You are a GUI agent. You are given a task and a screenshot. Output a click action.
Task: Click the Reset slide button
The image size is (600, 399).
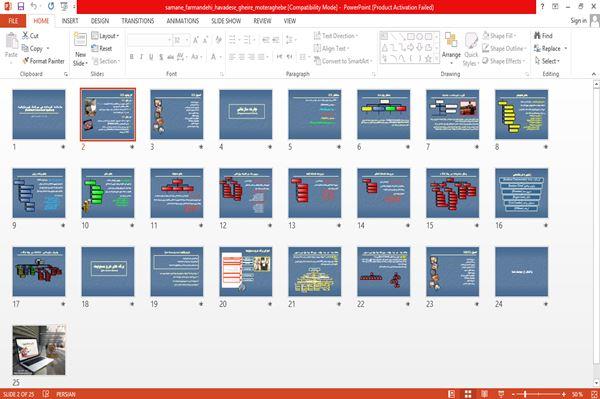pos(102,48)
